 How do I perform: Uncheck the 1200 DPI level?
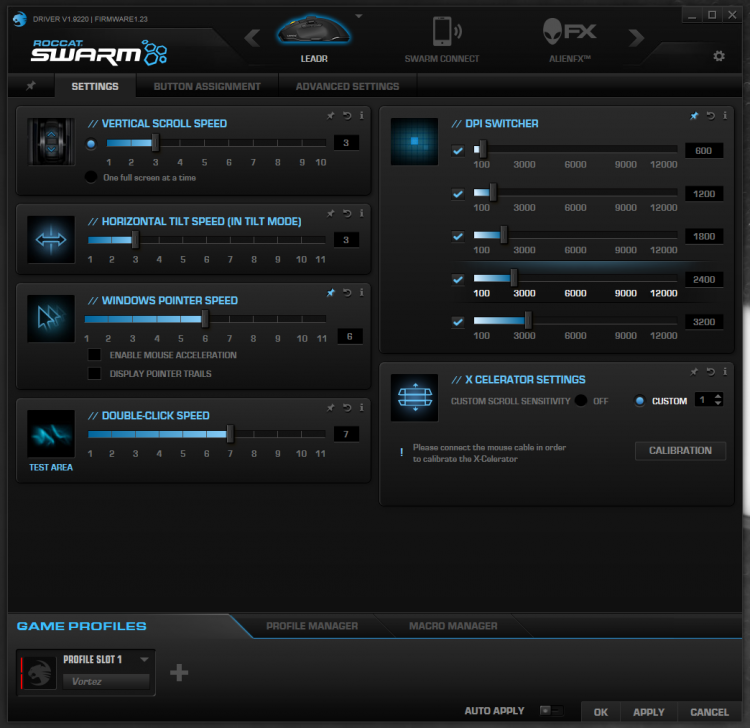pos(458,194)
